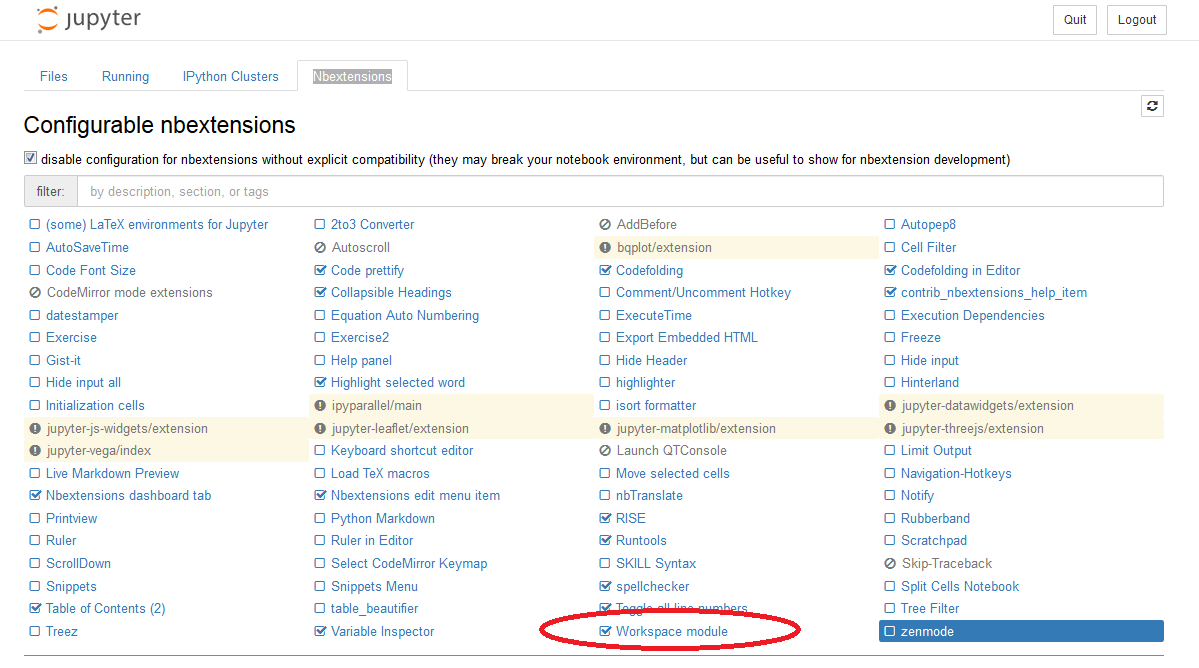Enable the Autopep8 checkbox
Image resolution: width=1199 pixels, height=668 pixels.
click(x=889, y=225)
